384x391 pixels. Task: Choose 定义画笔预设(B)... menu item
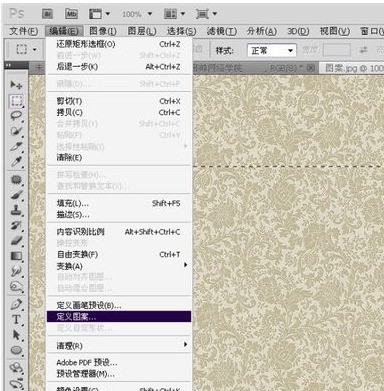click(x=119, y=305)
